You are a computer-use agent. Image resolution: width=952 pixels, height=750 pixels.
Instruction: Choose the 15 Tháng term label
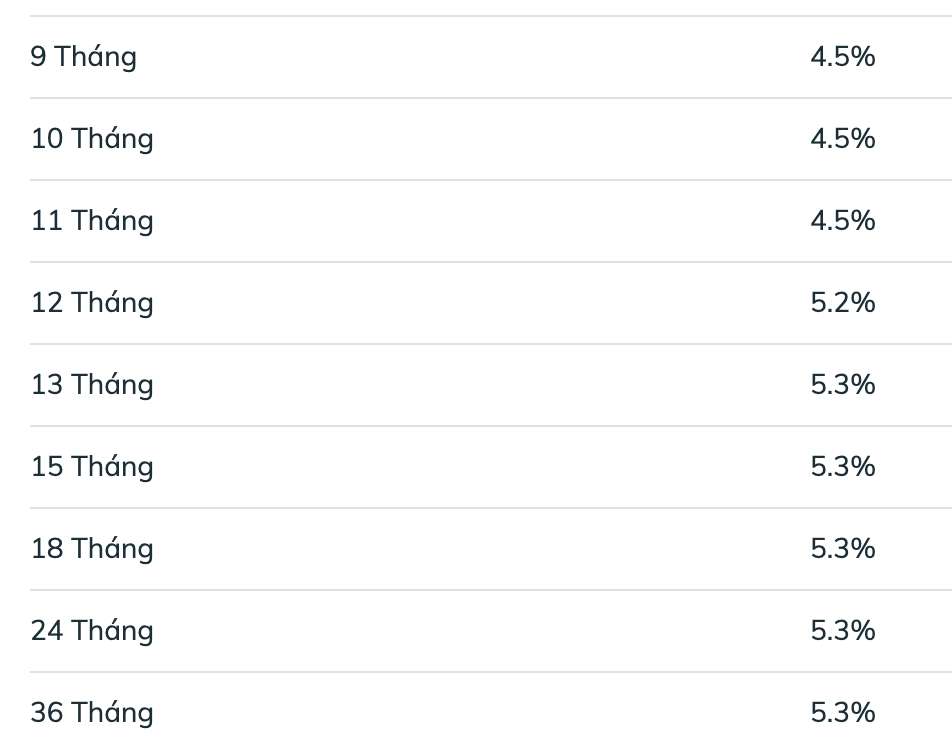[x=92, y=467]
